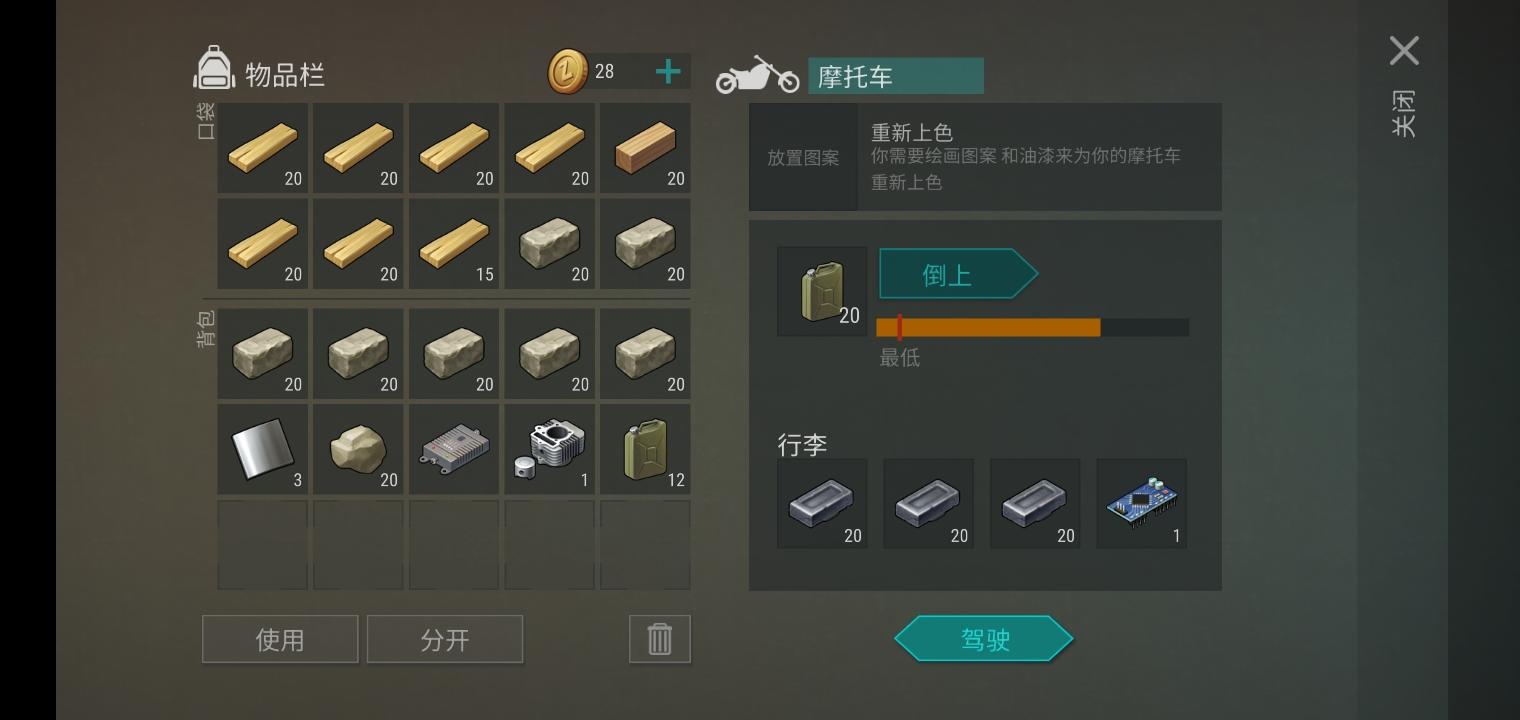Select the blue circuit board in luggage

coord(1141,504)
